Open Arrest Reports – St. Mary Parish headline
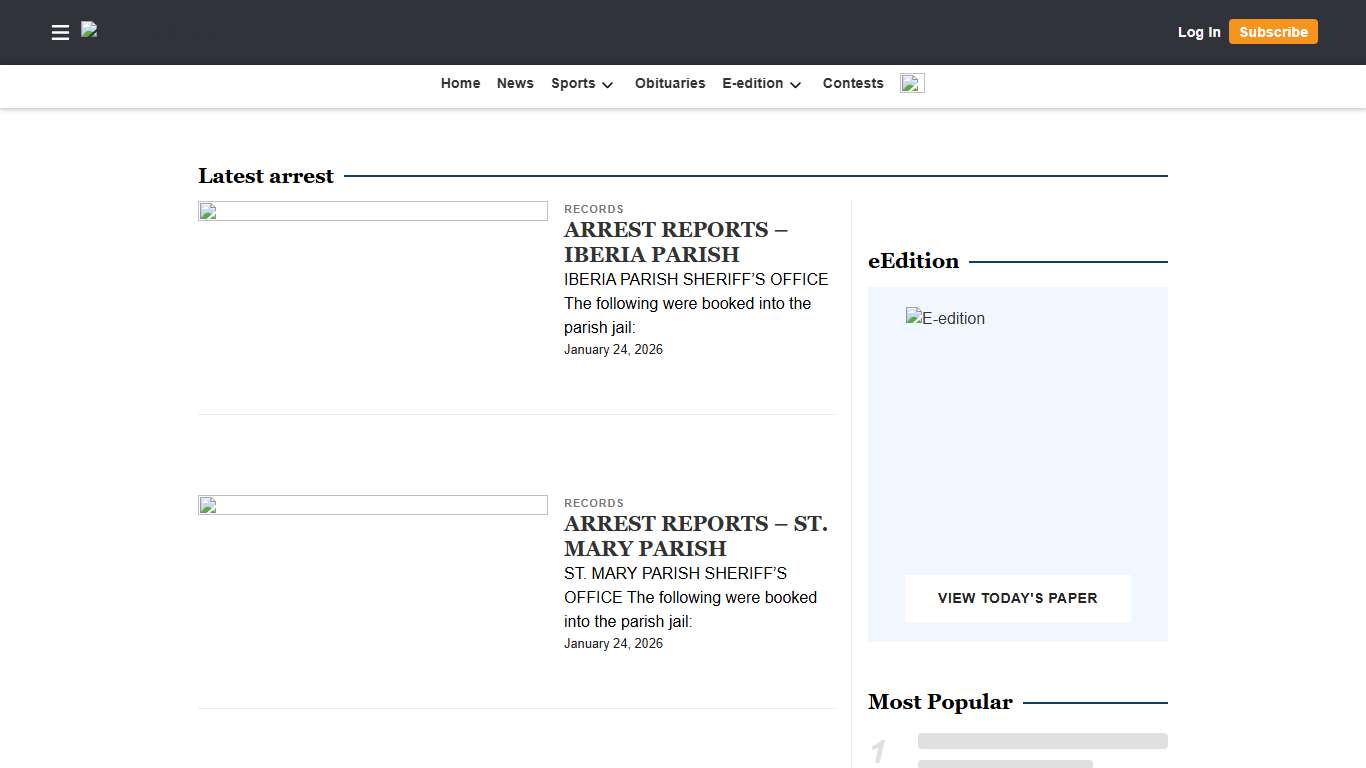The height and width of the screenshot is (768, 1366). pyautogui.click(x=695, y=536)
